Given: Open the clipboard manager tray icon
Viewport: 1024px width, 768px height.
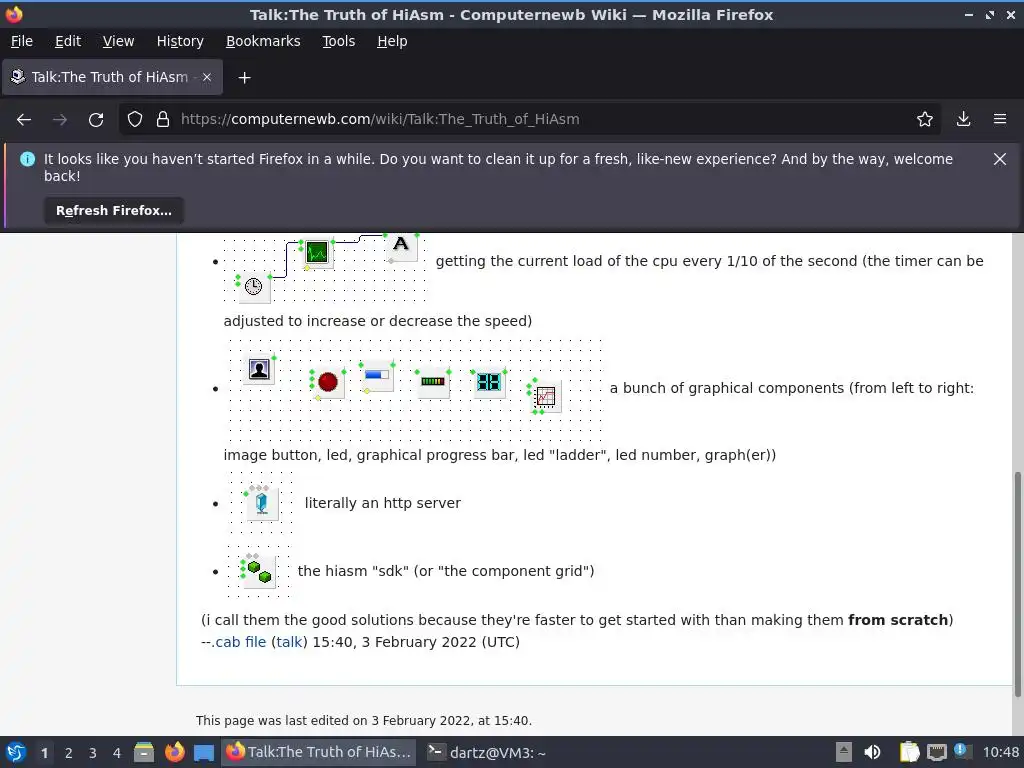Looking at the screenshot, I should tap(909, 752).
